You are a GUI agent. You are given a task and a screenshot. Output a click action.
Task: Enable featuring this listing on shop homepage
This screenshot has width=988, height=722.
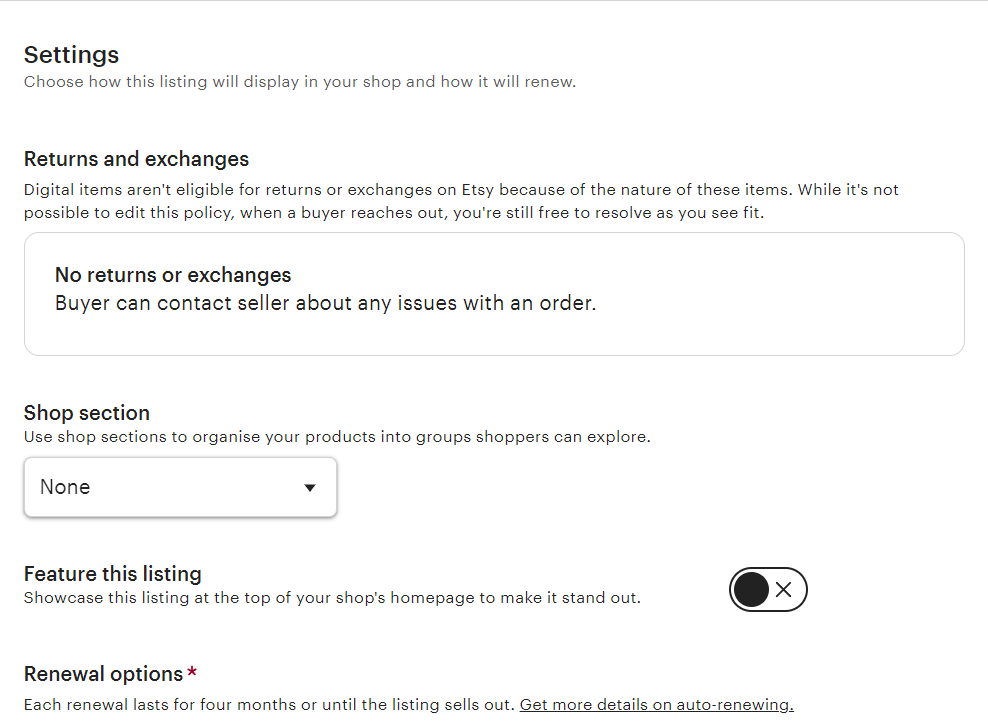point(768,589)
